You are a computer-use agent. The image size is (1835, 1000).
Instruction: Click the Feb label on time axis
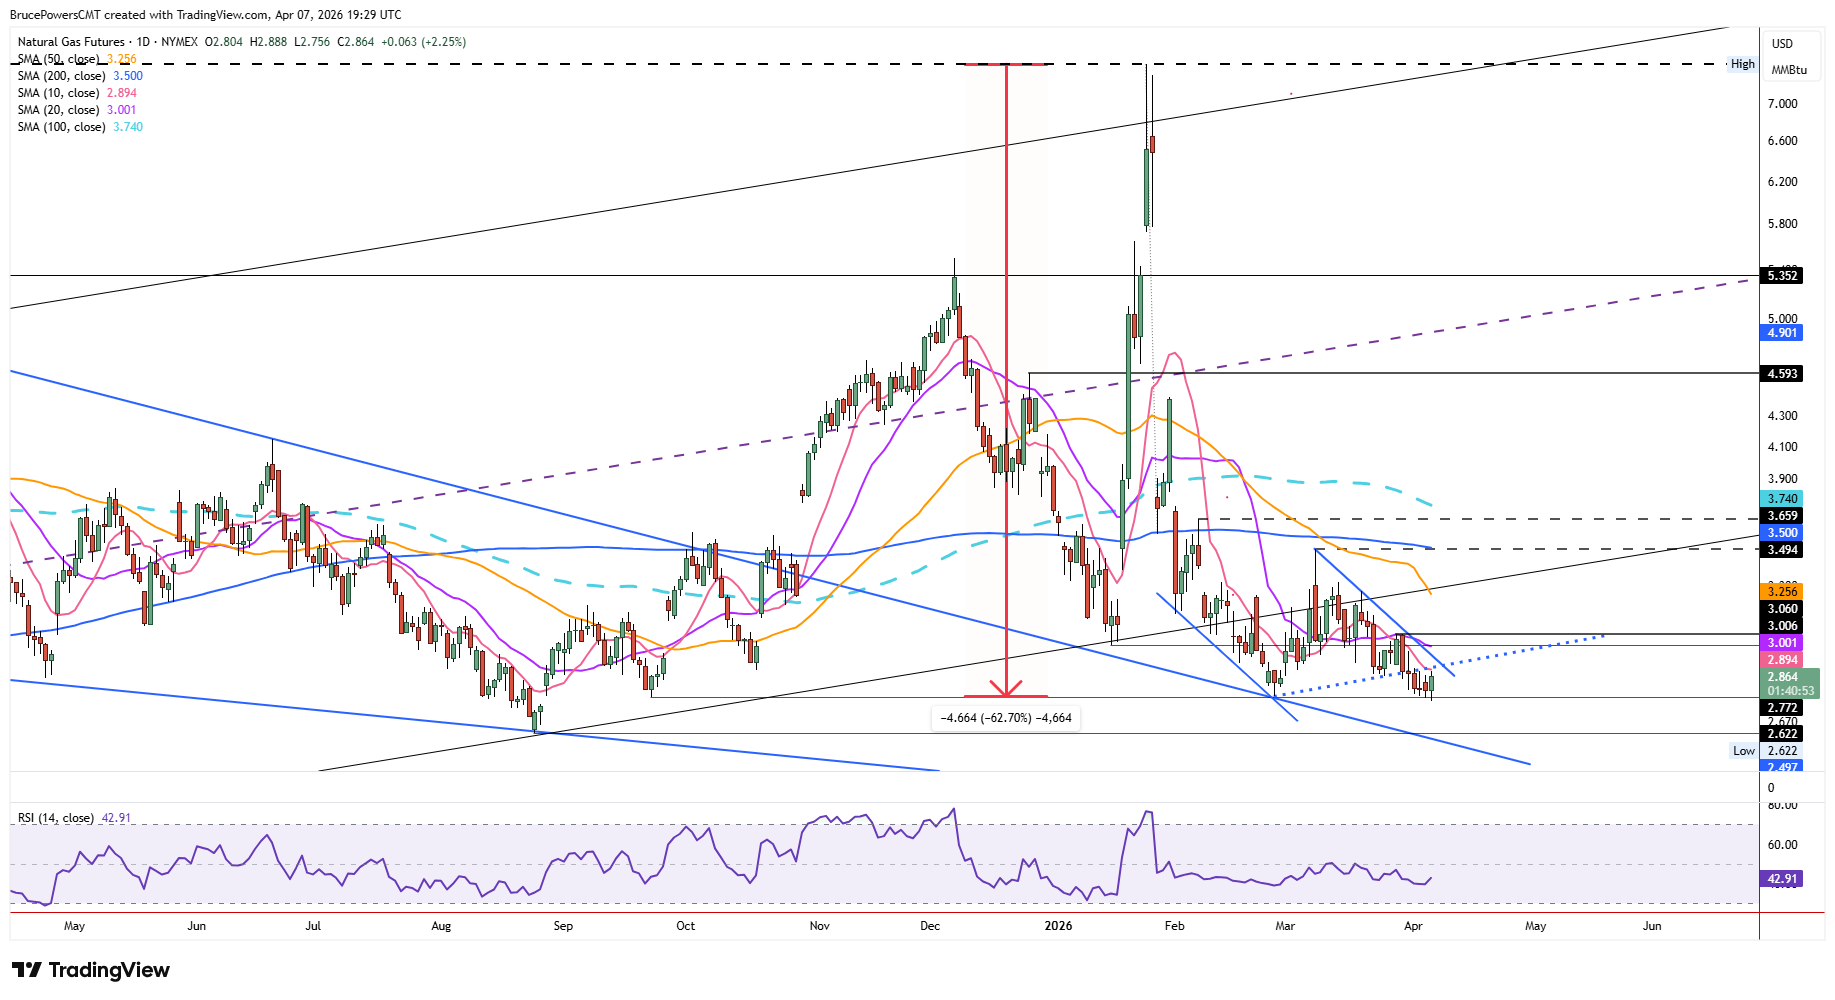[1175, 926]
